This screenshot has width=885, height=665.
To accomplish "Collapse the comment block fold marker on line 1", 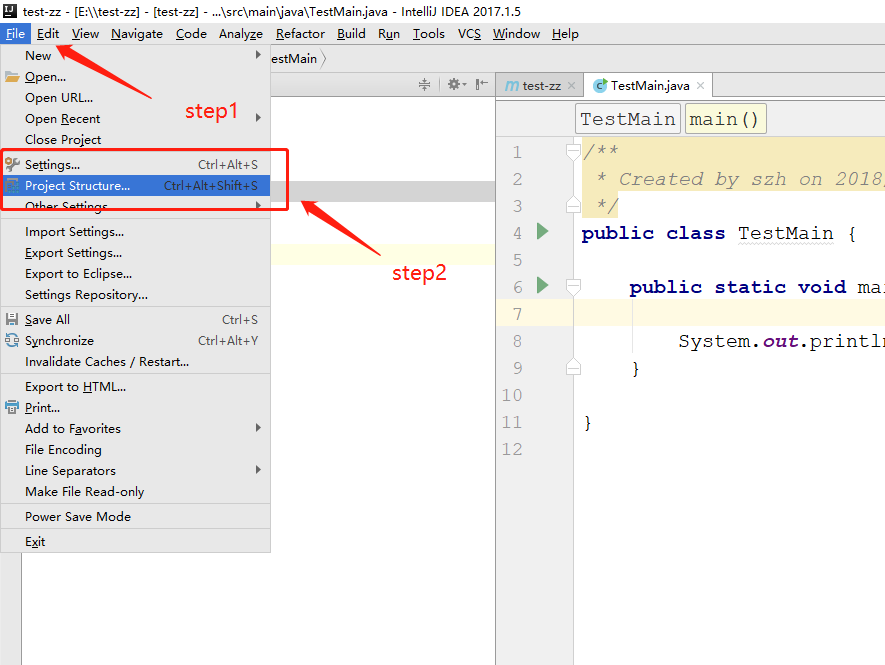I will tap(573, 152).
